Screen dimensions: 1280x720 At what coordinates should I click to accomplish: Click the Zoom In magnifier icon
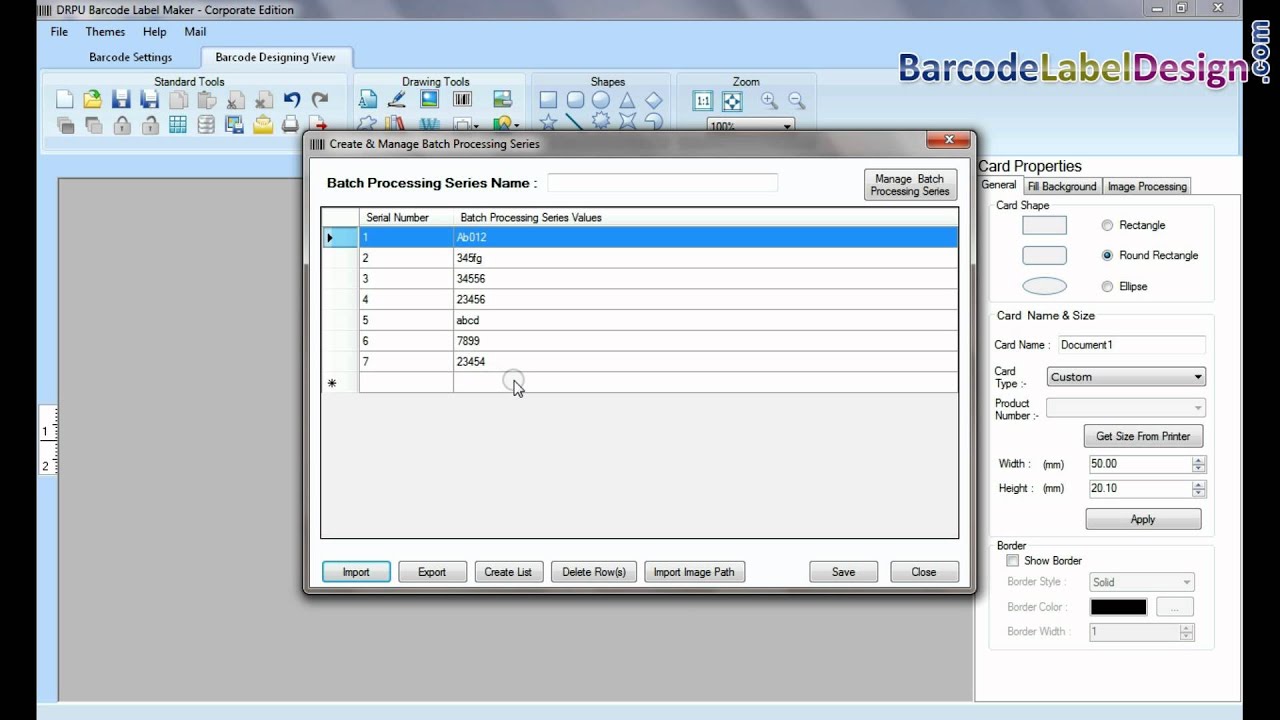click(769, 100)
